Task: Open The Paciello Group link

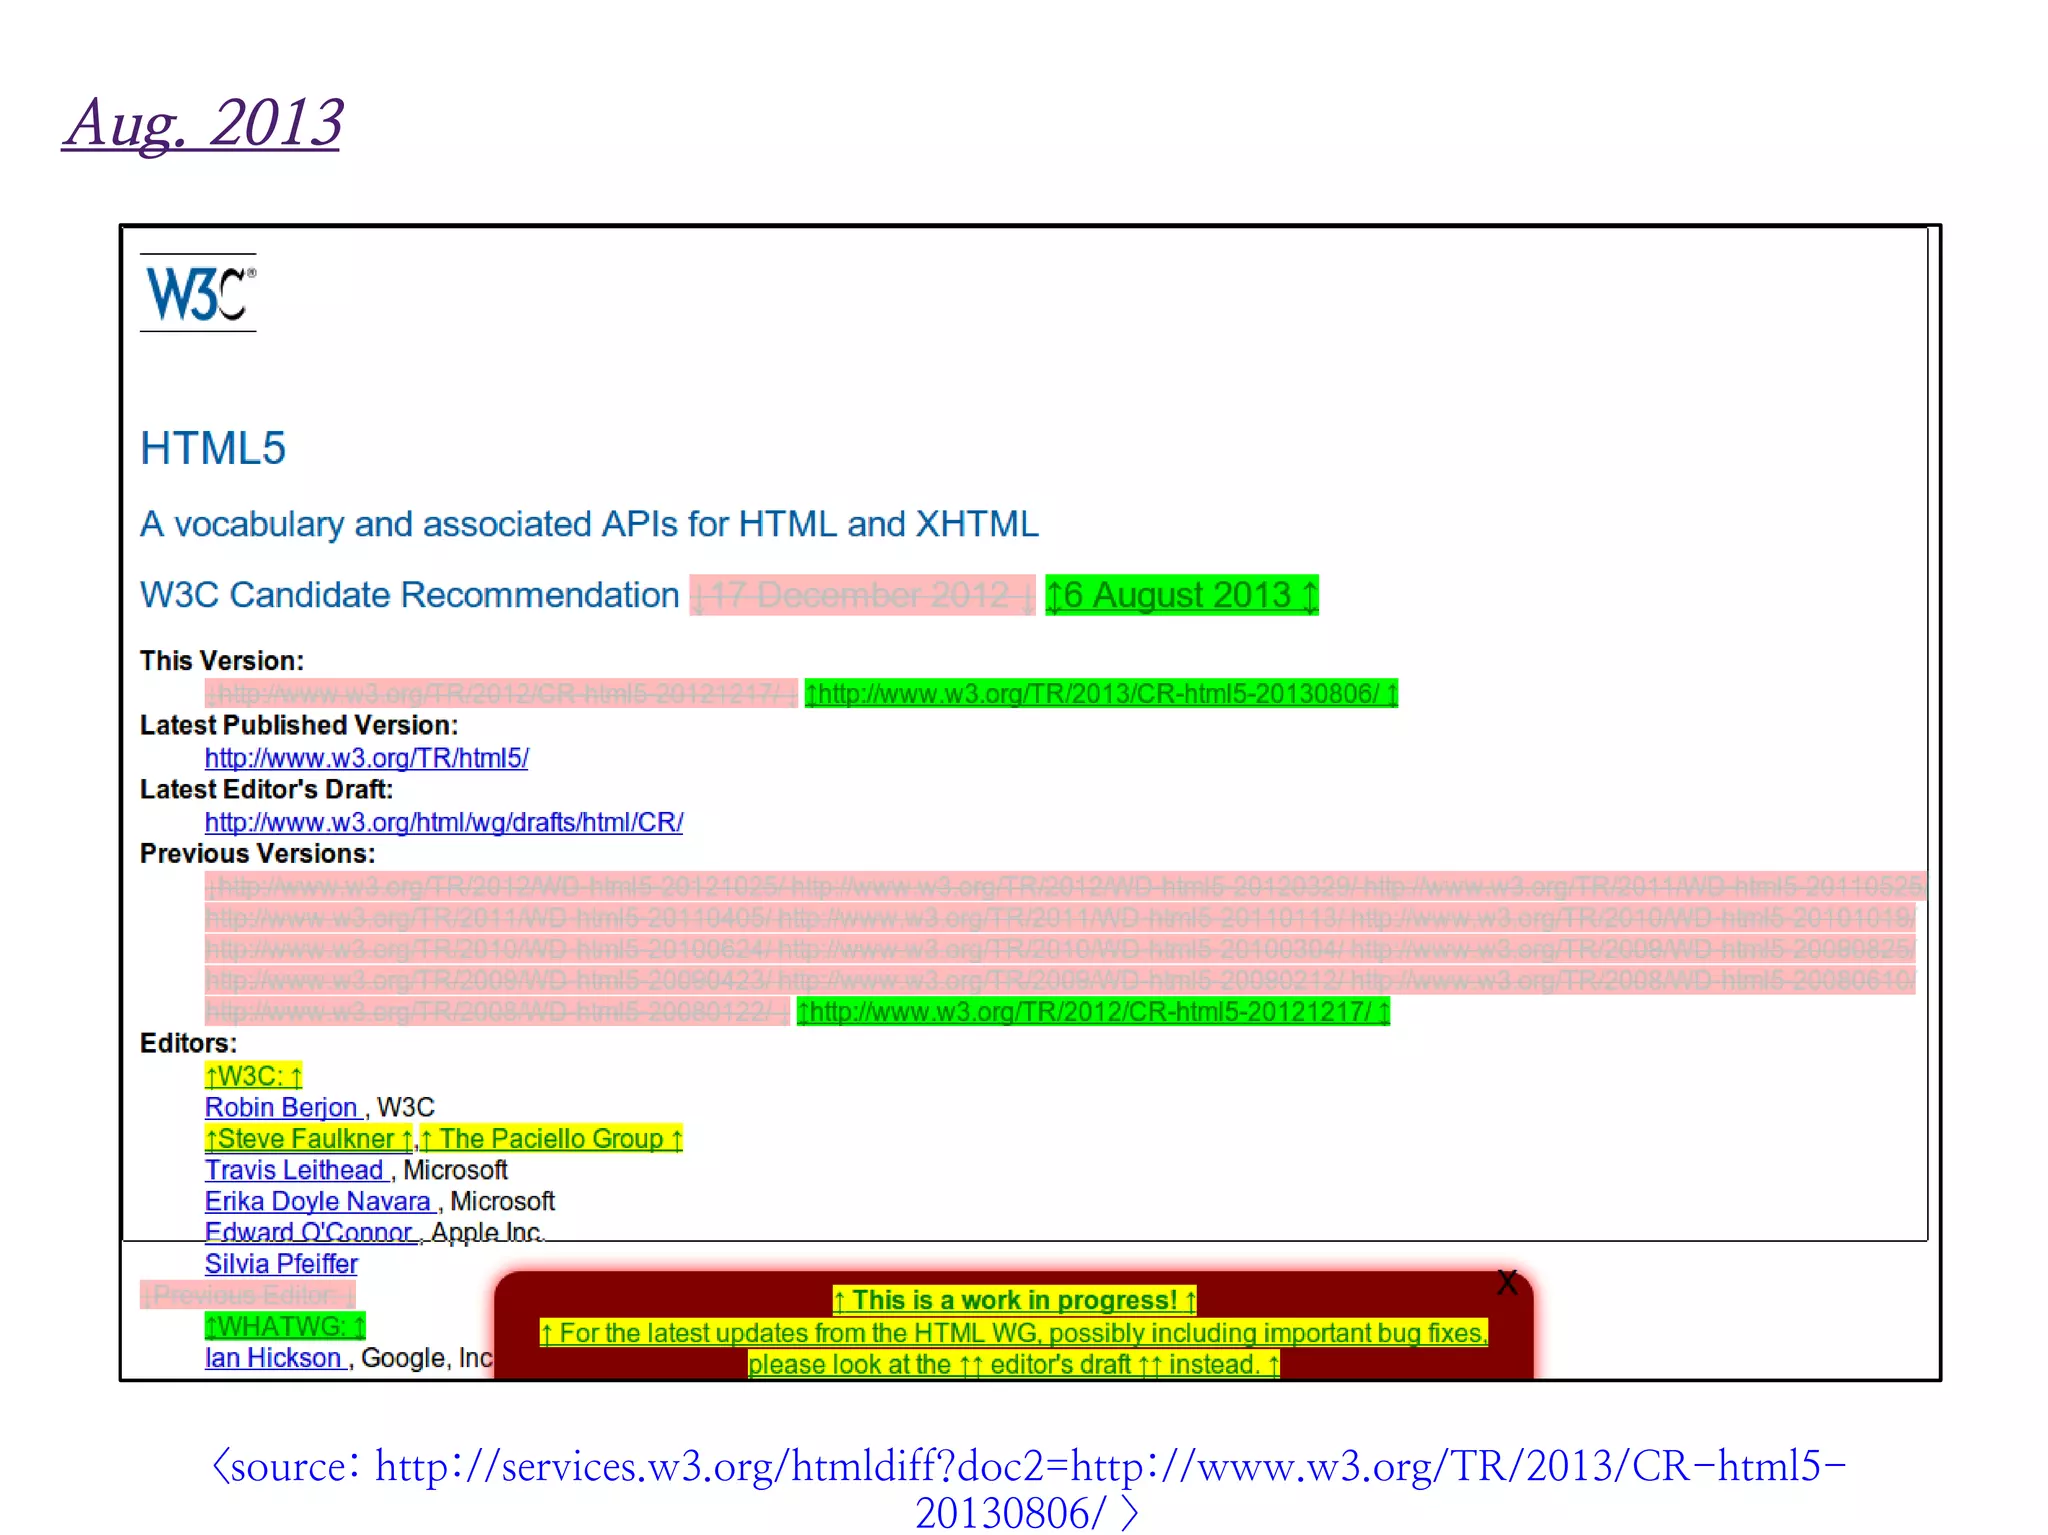Action: [552, 1138]
